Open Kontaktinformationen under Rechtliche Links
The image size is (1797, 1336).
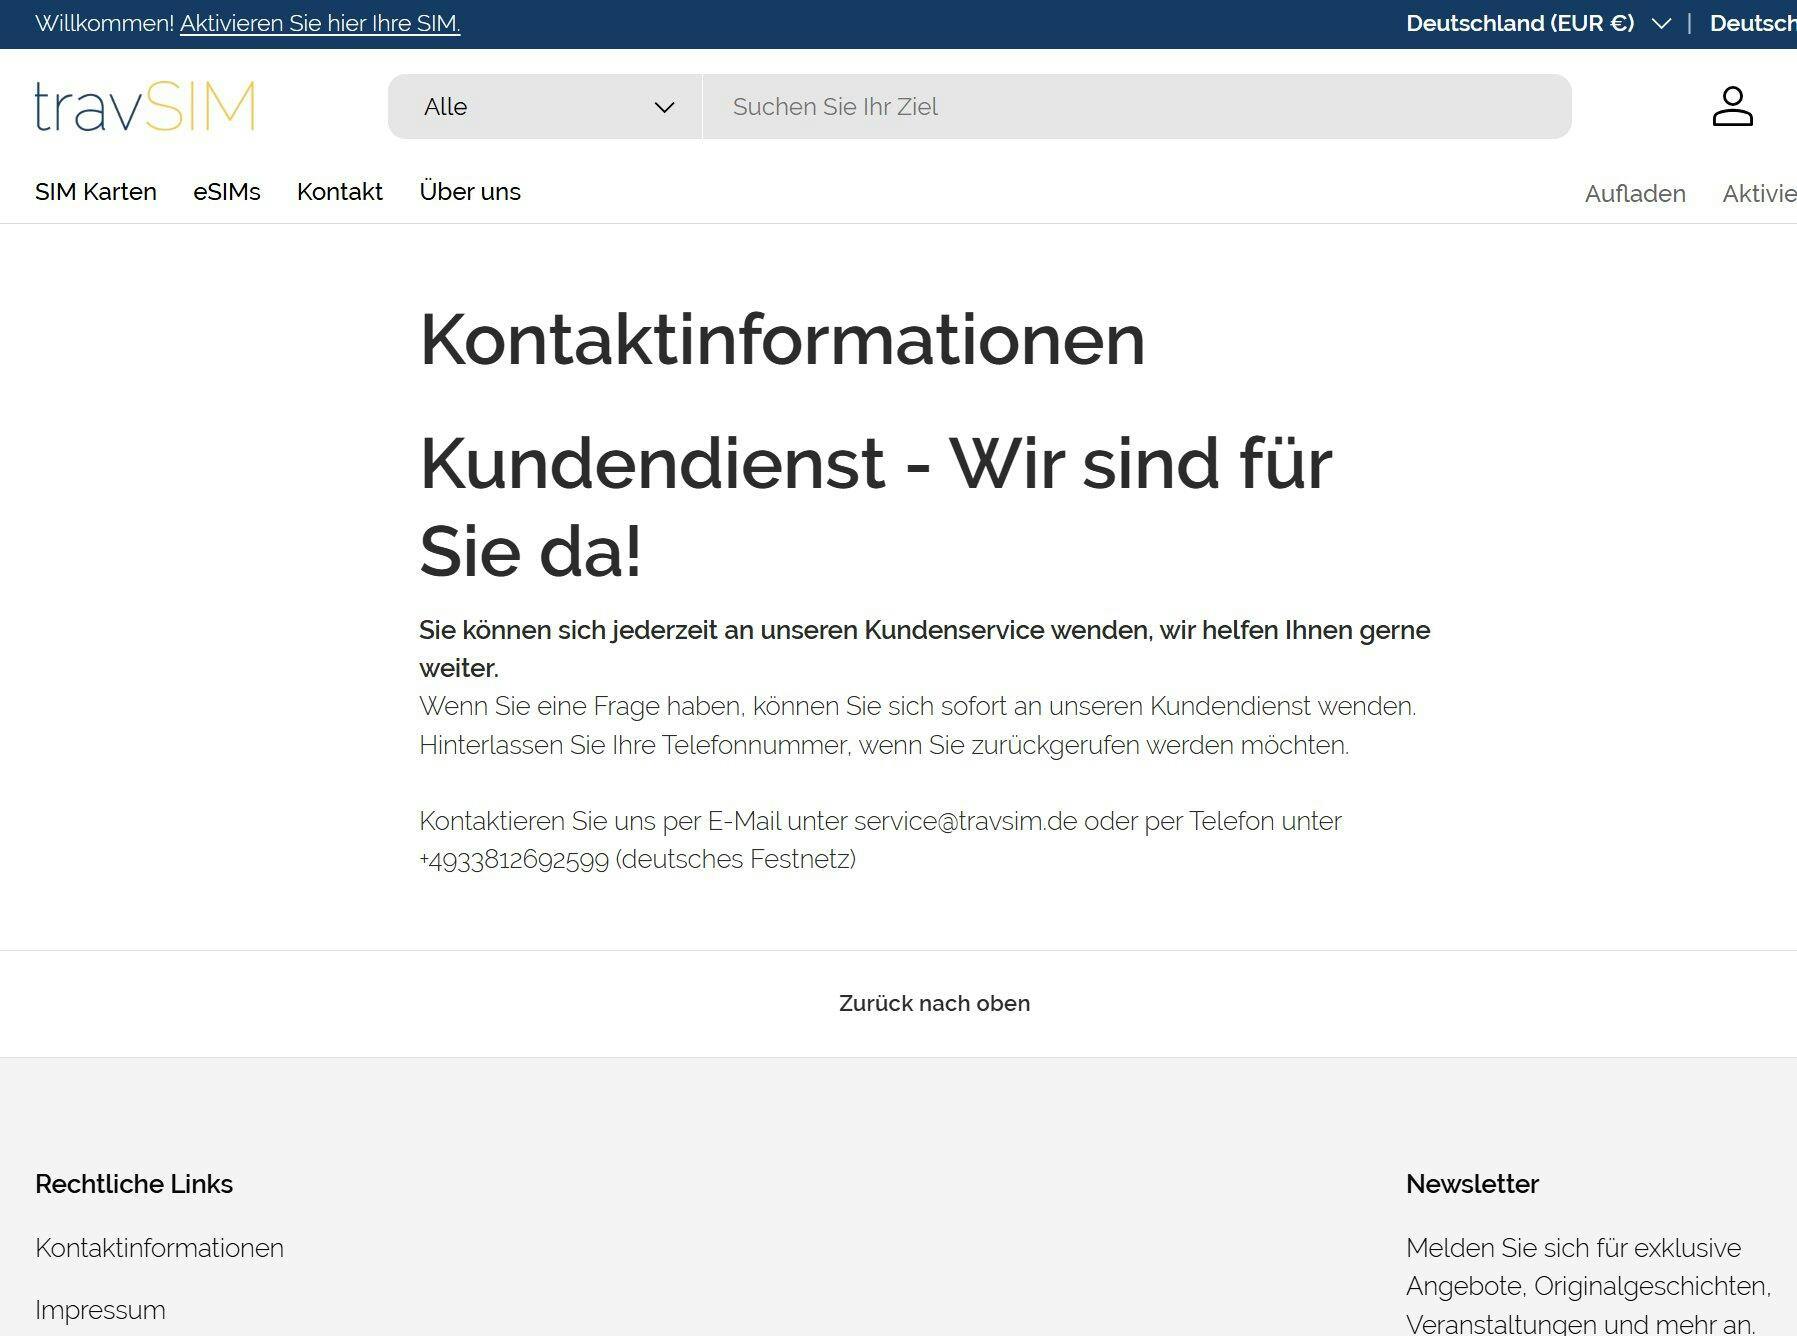pos(159,1248)
